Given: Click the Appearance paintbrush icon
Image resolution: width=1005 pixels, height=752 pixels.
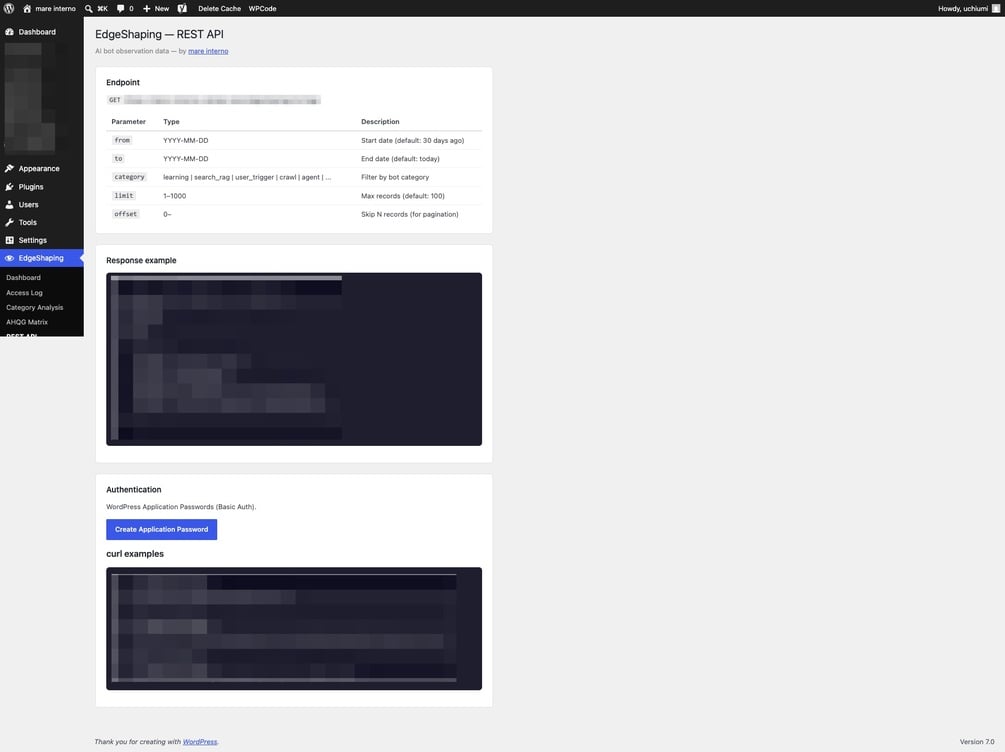Looking at the screenshot, I should pyautogui.click(x=10, y=169).
